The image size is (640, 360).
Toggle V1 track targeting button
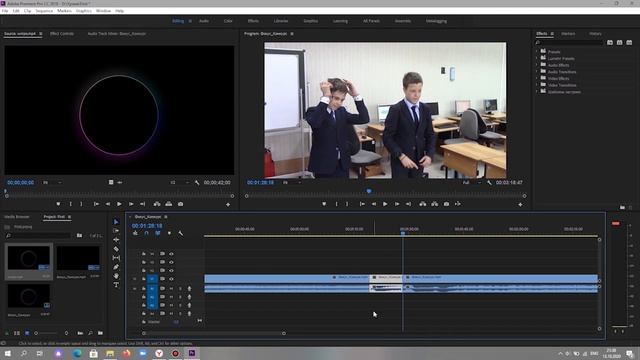(x=152, y=279)
